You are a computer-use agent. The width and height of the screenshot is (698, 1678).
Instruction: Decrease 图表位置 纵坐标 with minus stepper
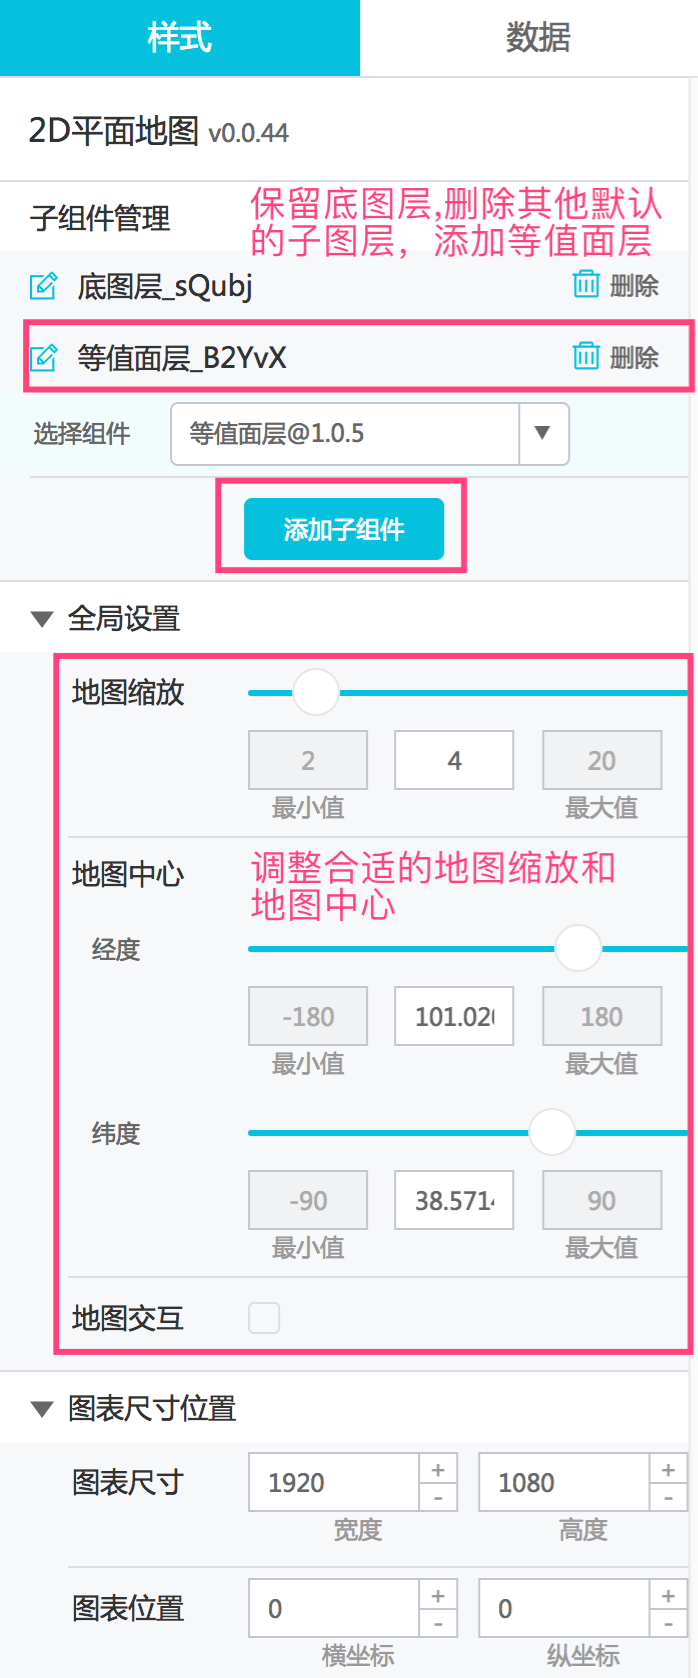point(668,1623)
